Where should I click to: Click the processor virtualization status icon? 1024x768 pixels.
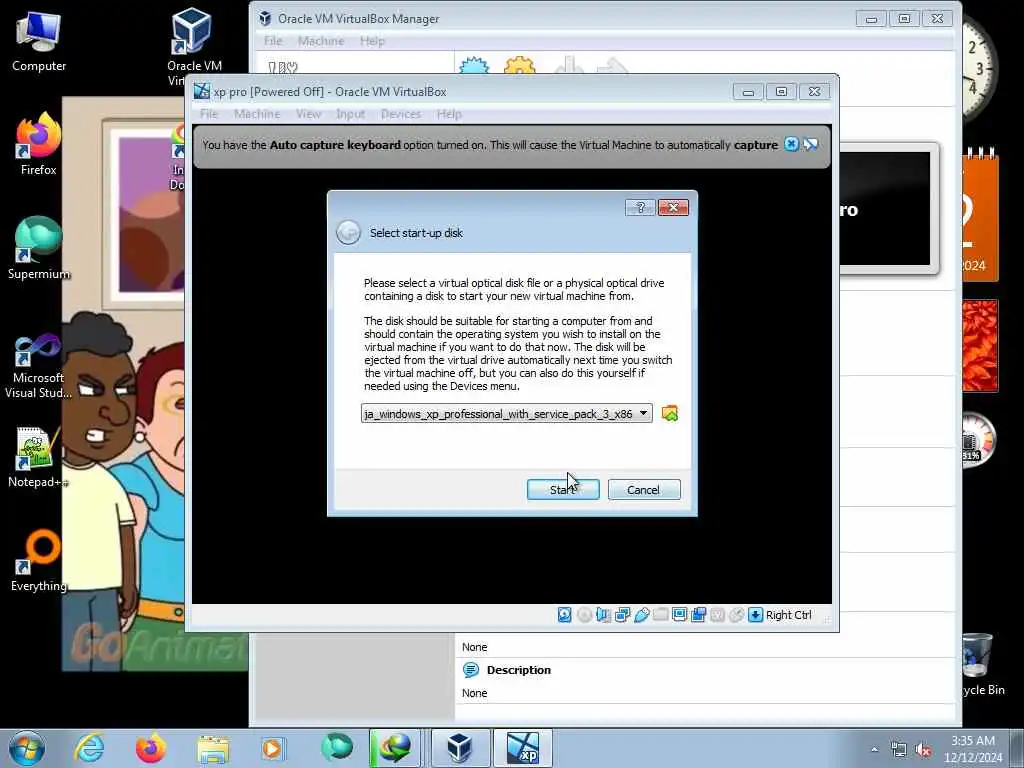[717, 615]
